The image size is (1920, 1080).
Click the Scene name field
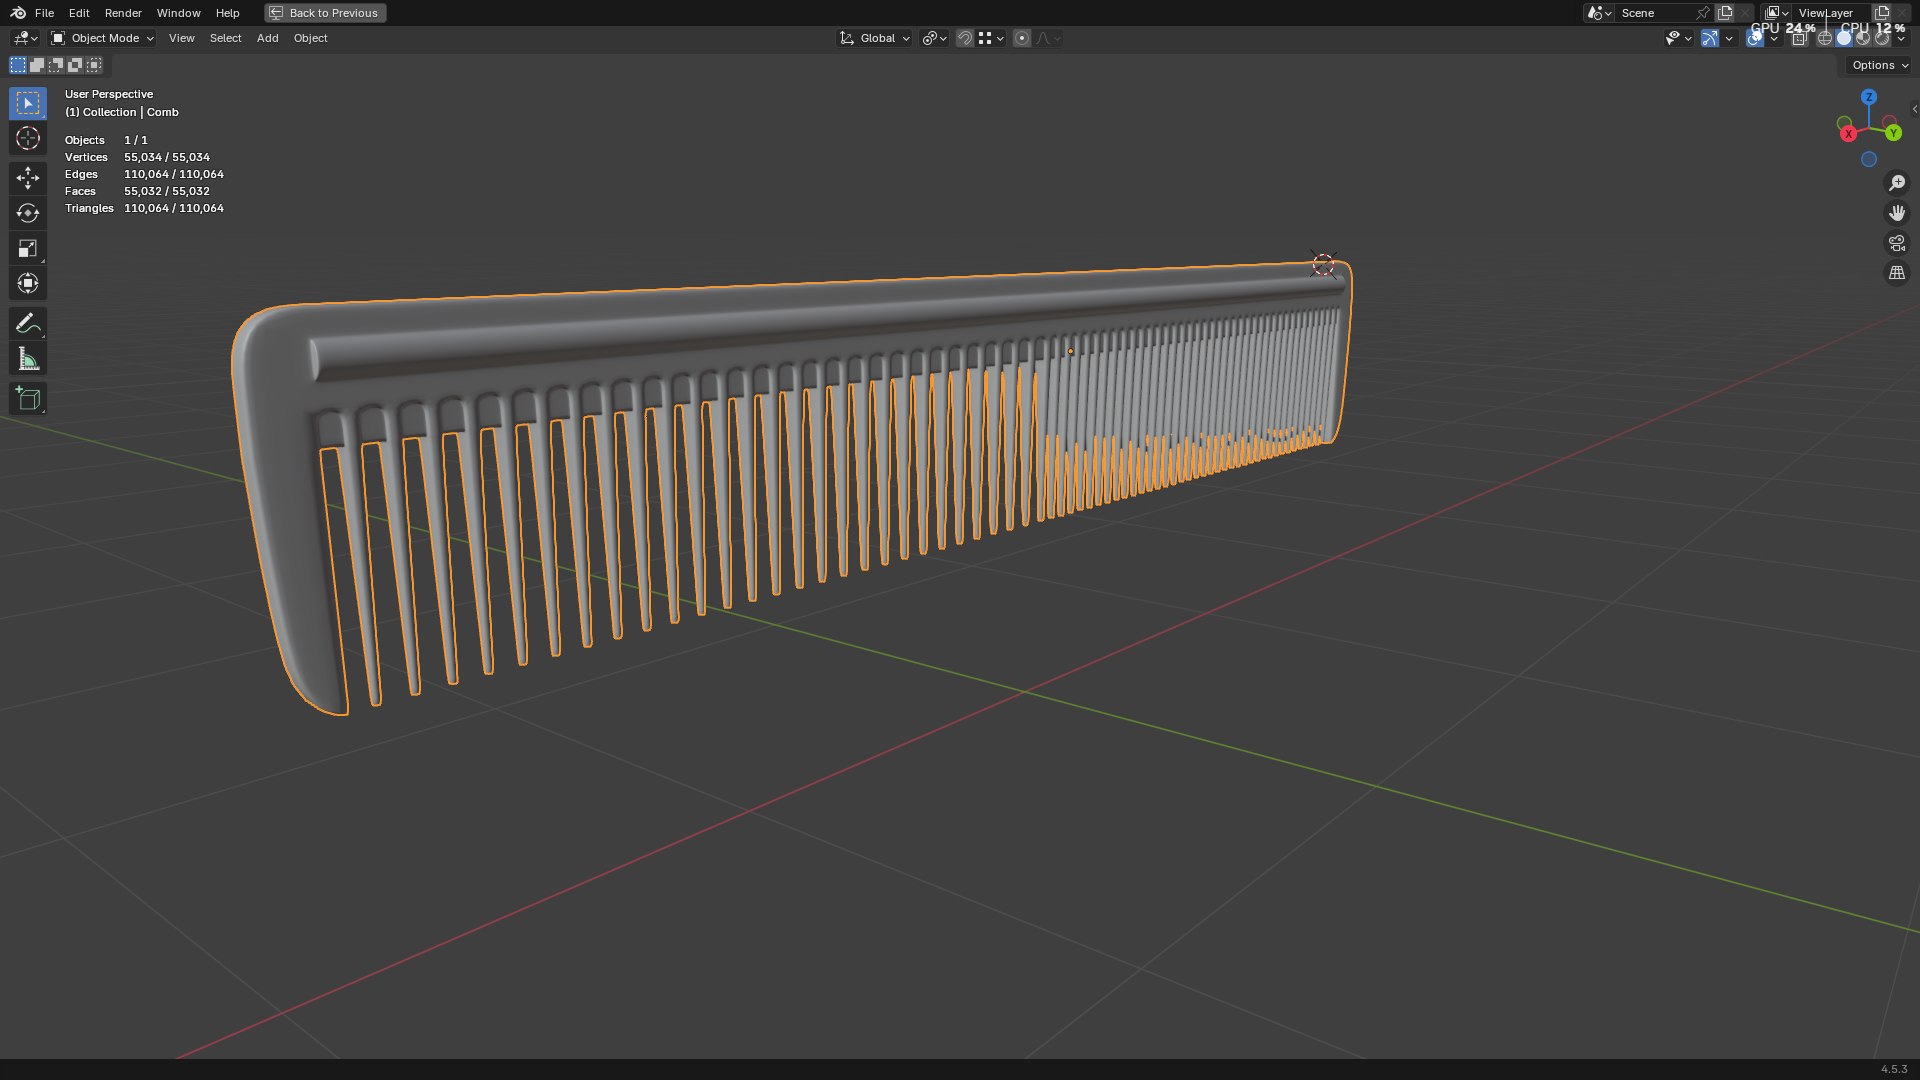pos(1654,13)
